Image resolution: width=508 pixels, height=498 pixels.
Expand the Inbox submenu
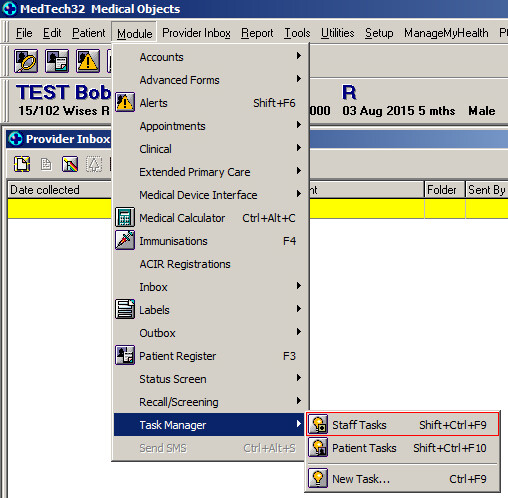click(x=211, y=287)
